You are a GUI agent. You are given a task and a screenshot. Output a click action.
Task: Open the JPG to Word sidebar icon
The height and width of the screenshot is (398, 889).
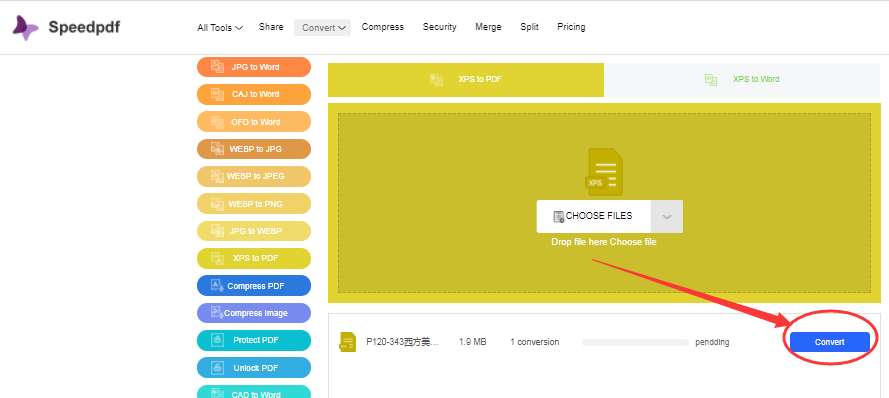[217, 67]
